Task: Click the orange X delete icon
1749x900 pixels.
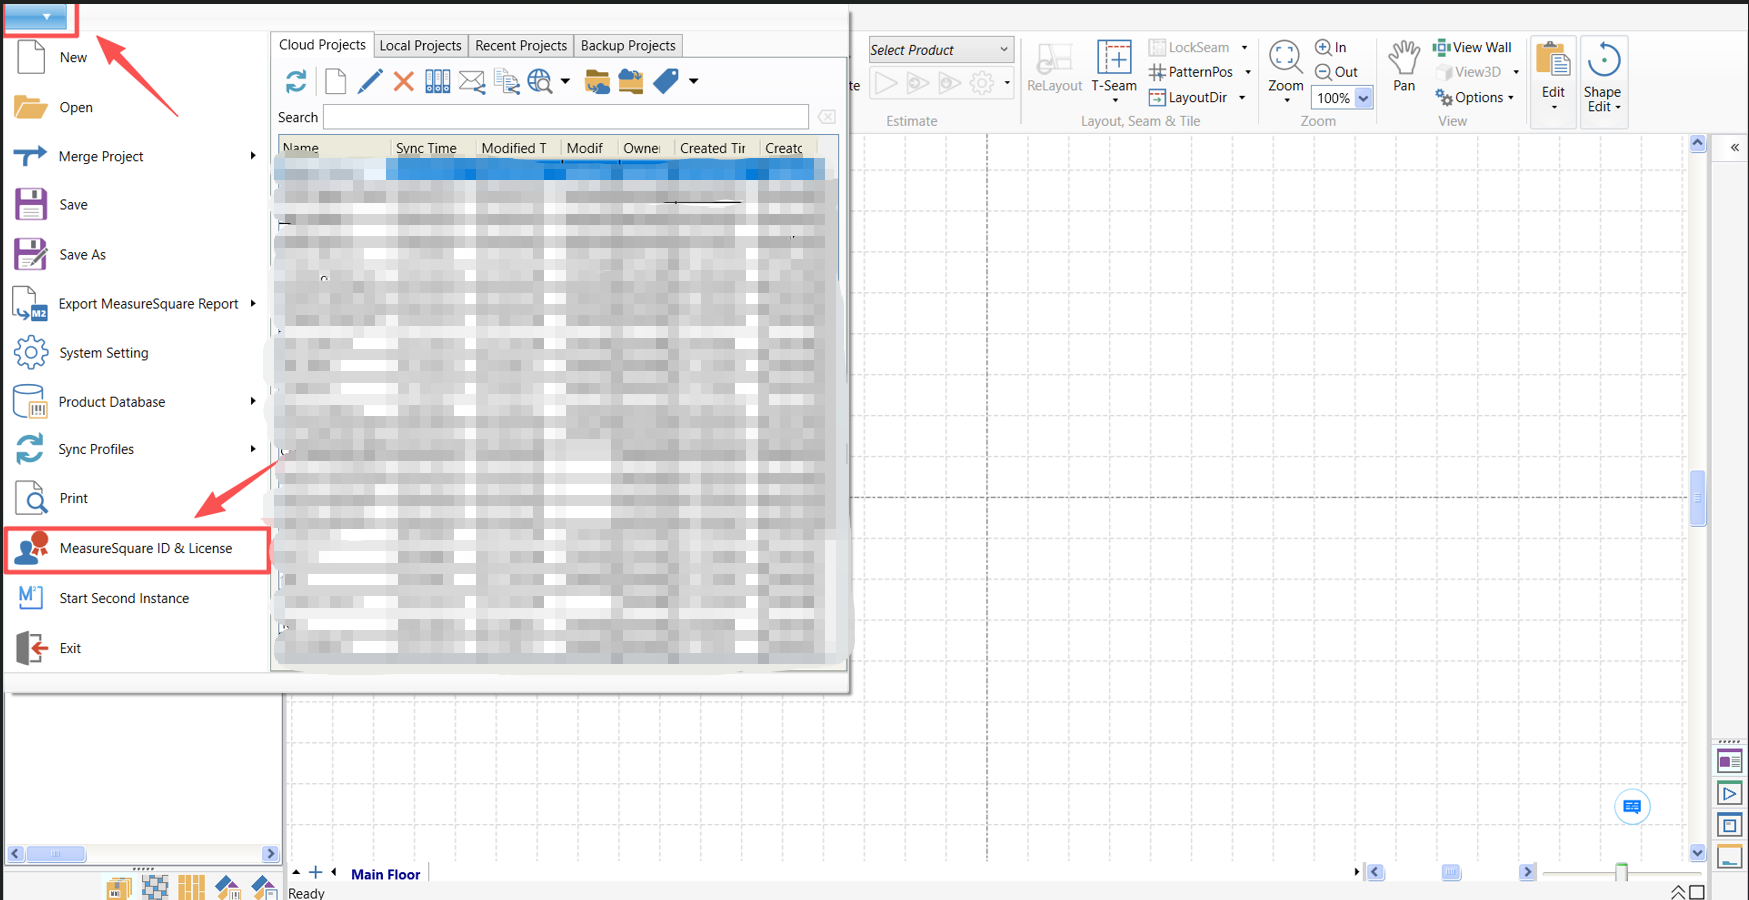Action: click(x=403, y=81)
